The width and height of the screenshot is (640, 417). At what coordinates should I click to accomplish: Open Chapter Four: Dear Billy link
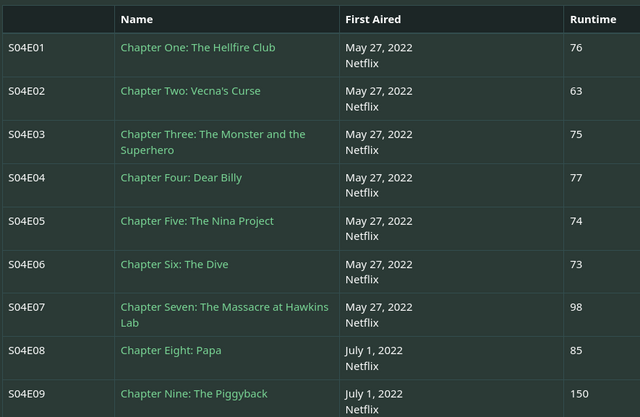click(x=181, y=178)
